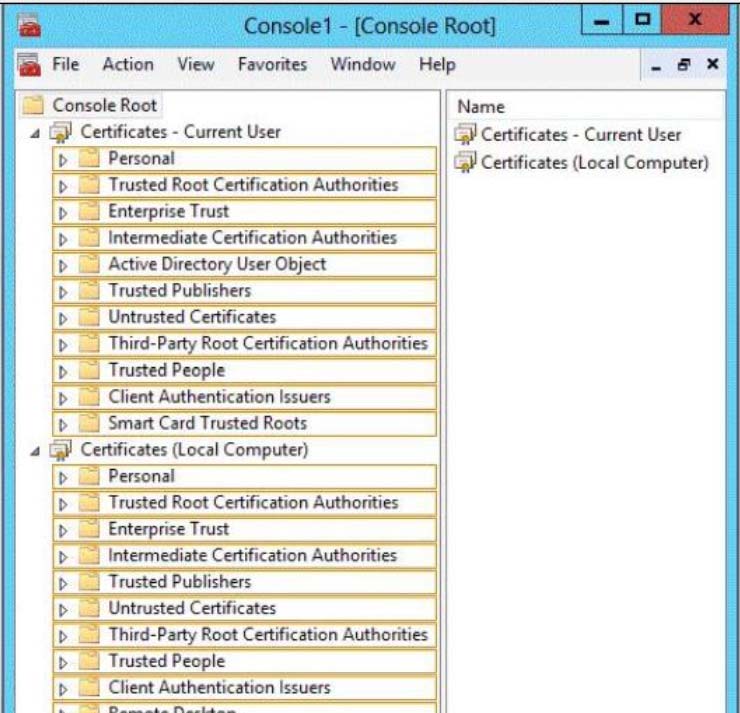This screenshot has width=740, height=713.
Task: Minimize the inner console child window
Action: click(656, 68)
